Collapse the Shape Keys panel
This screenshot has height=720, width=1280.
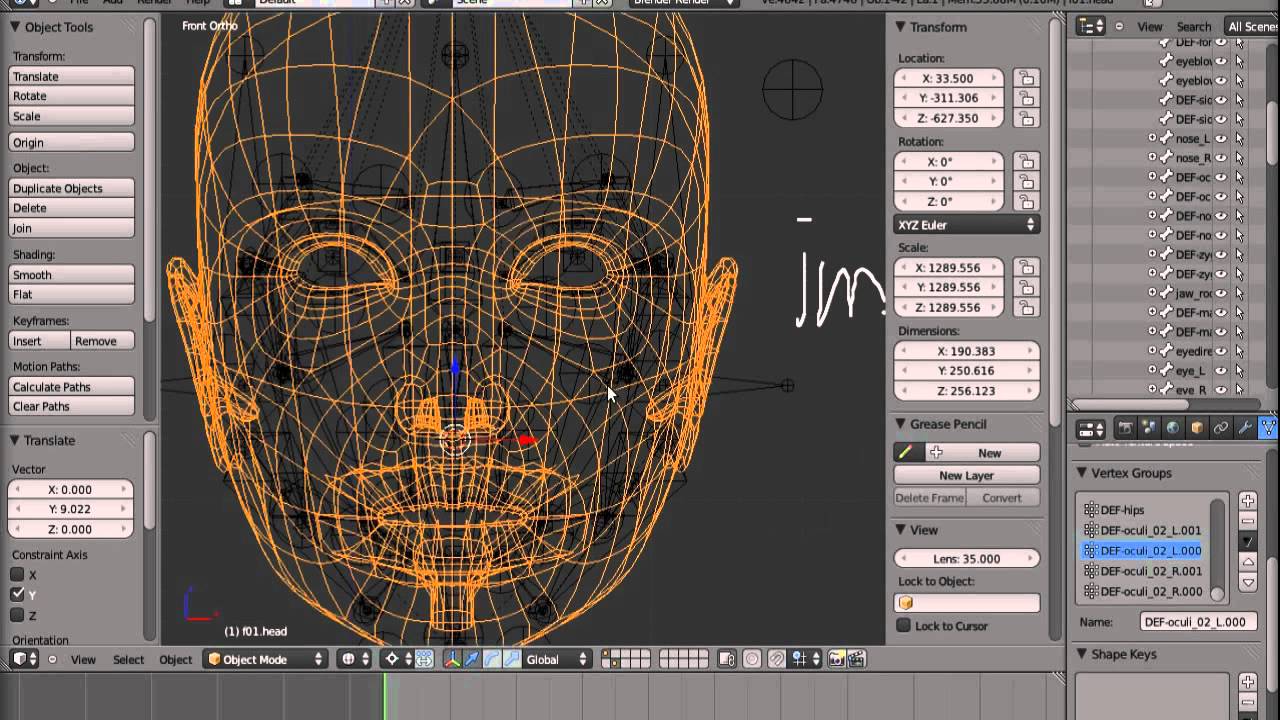[1081, 654]
